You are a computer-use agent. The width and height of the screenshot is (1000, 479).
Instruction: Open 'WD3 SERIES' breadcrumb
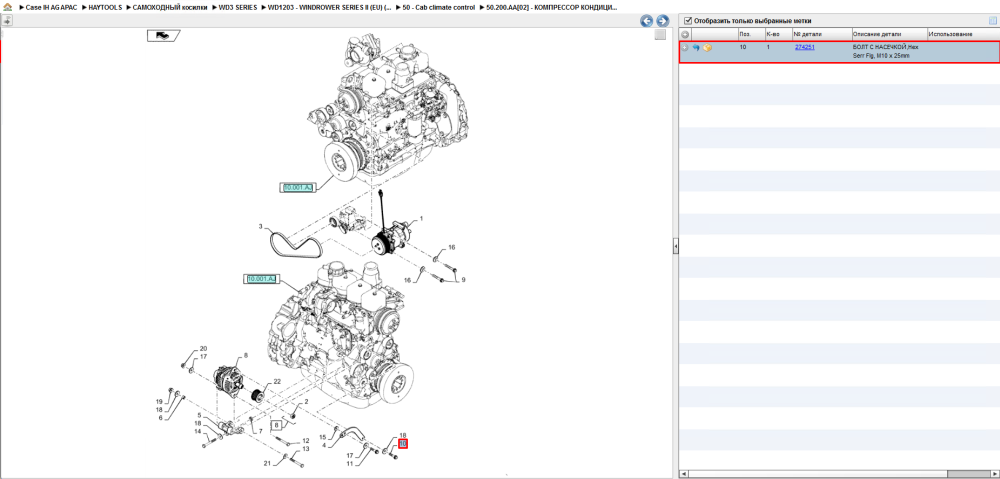238,8
